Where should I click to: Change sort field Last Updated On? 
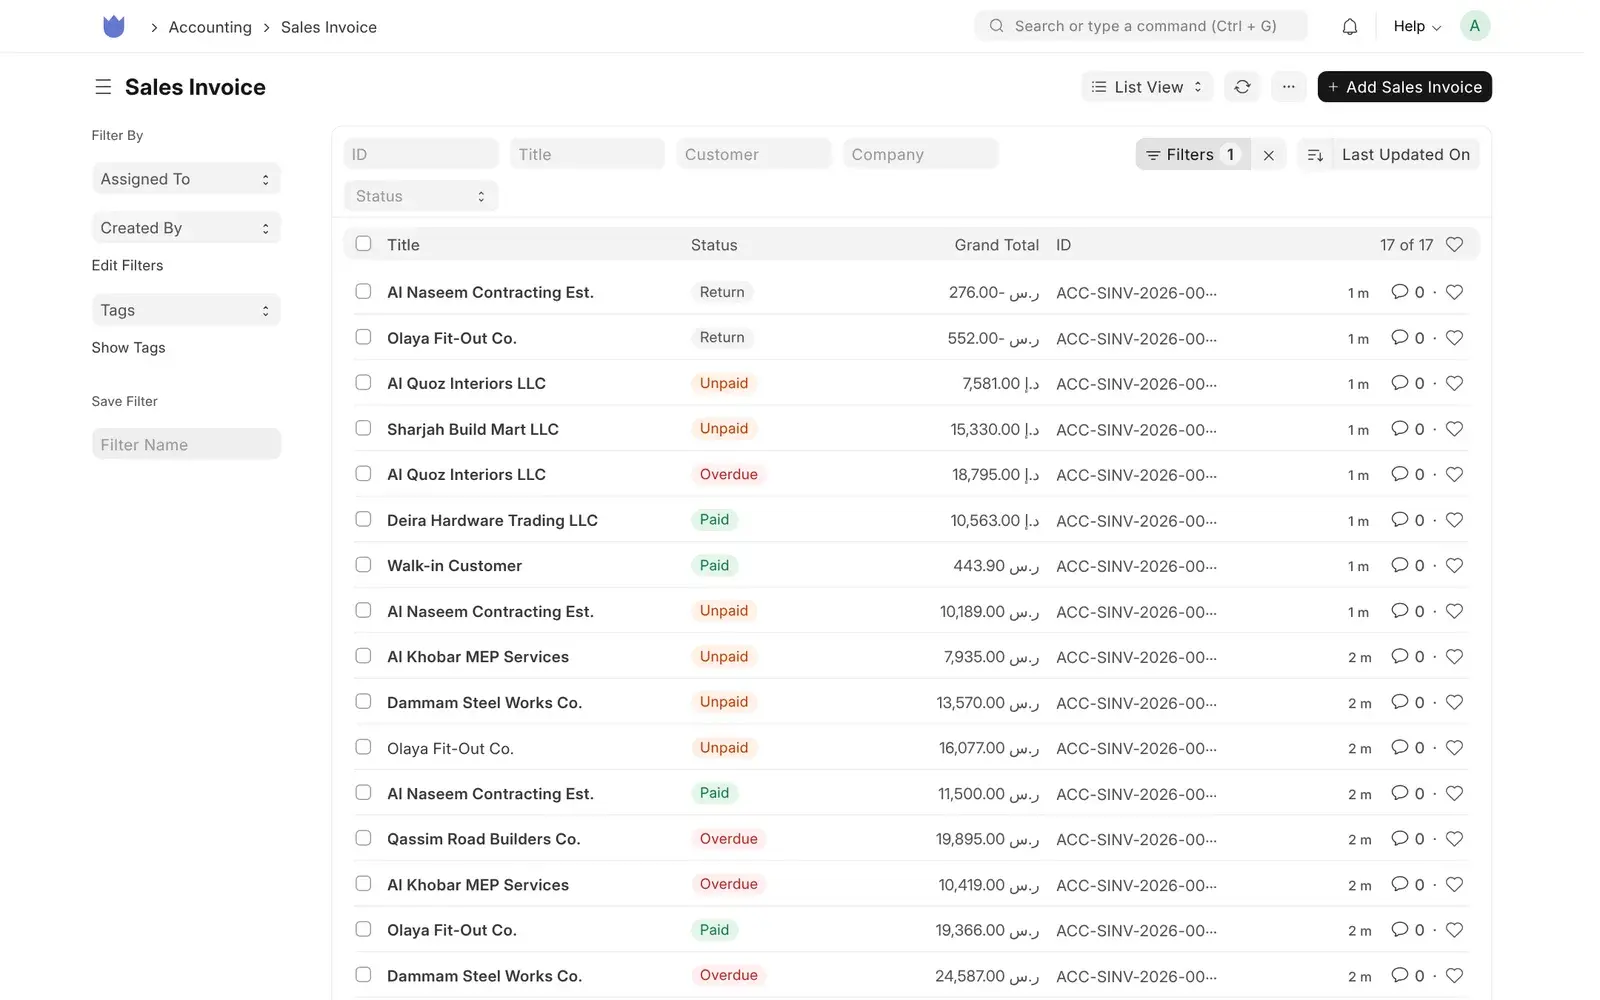[x=1405, y=155]
